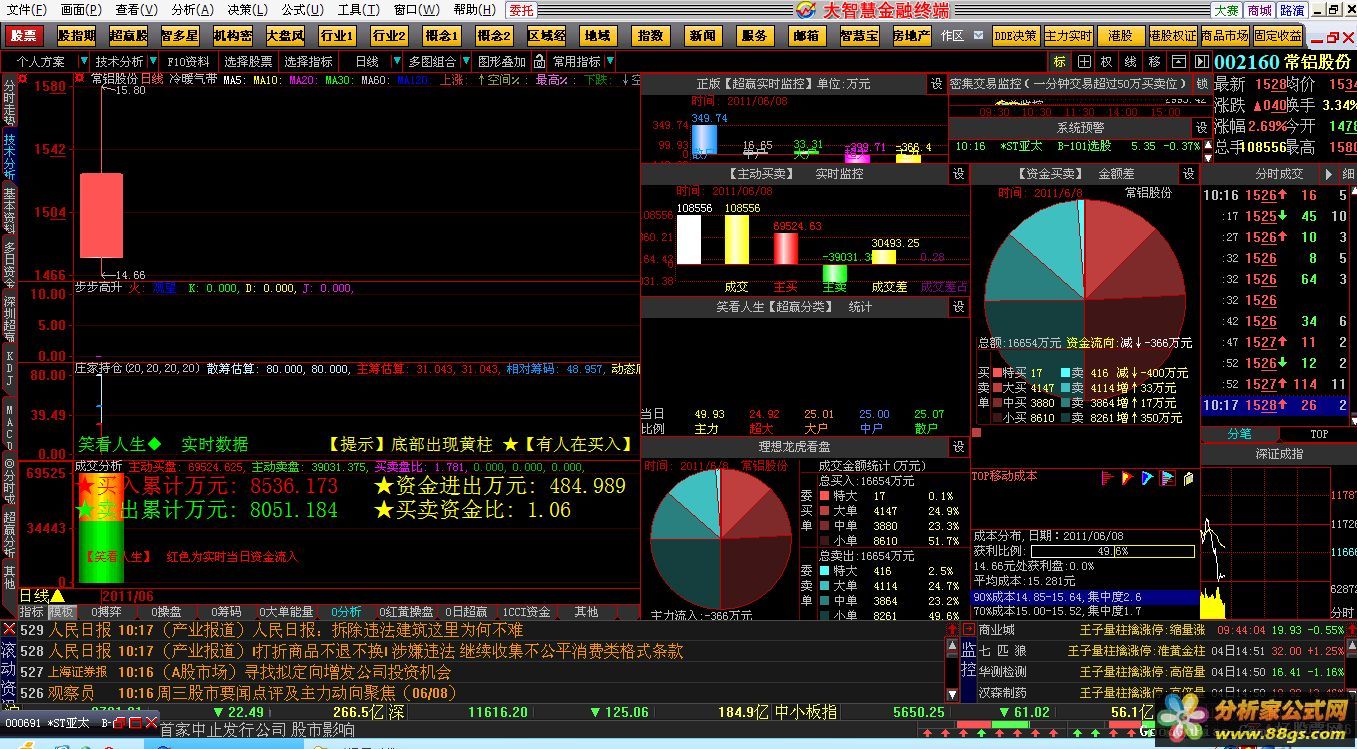The width and height of the screenshot is (1357, 749).
Task: Open the 公式(U) menu
Action: 301,10
